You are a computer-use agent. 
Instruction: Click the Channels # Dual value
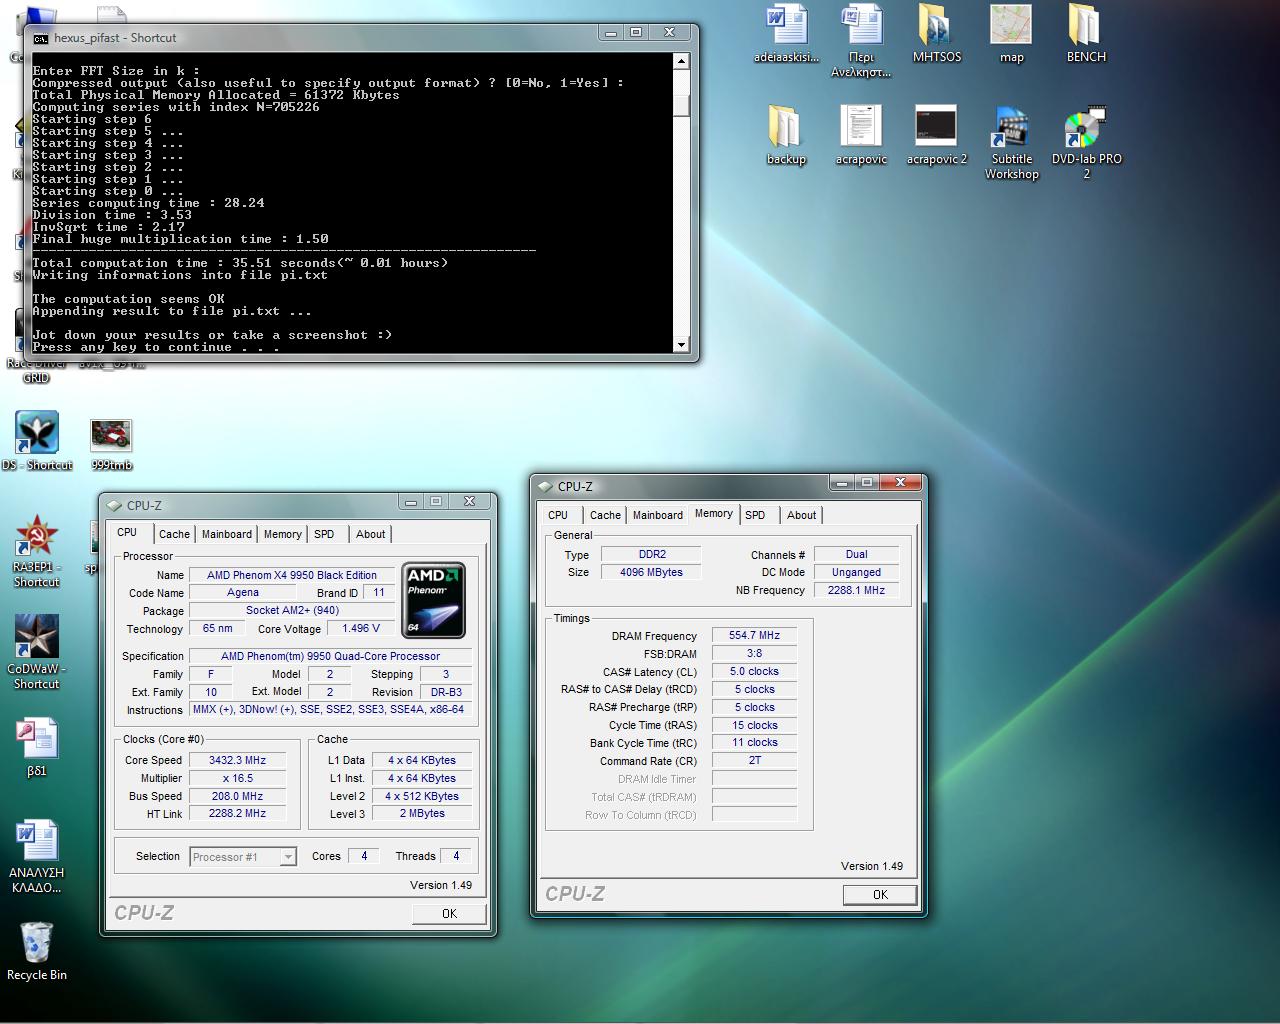tap(856, 555)
